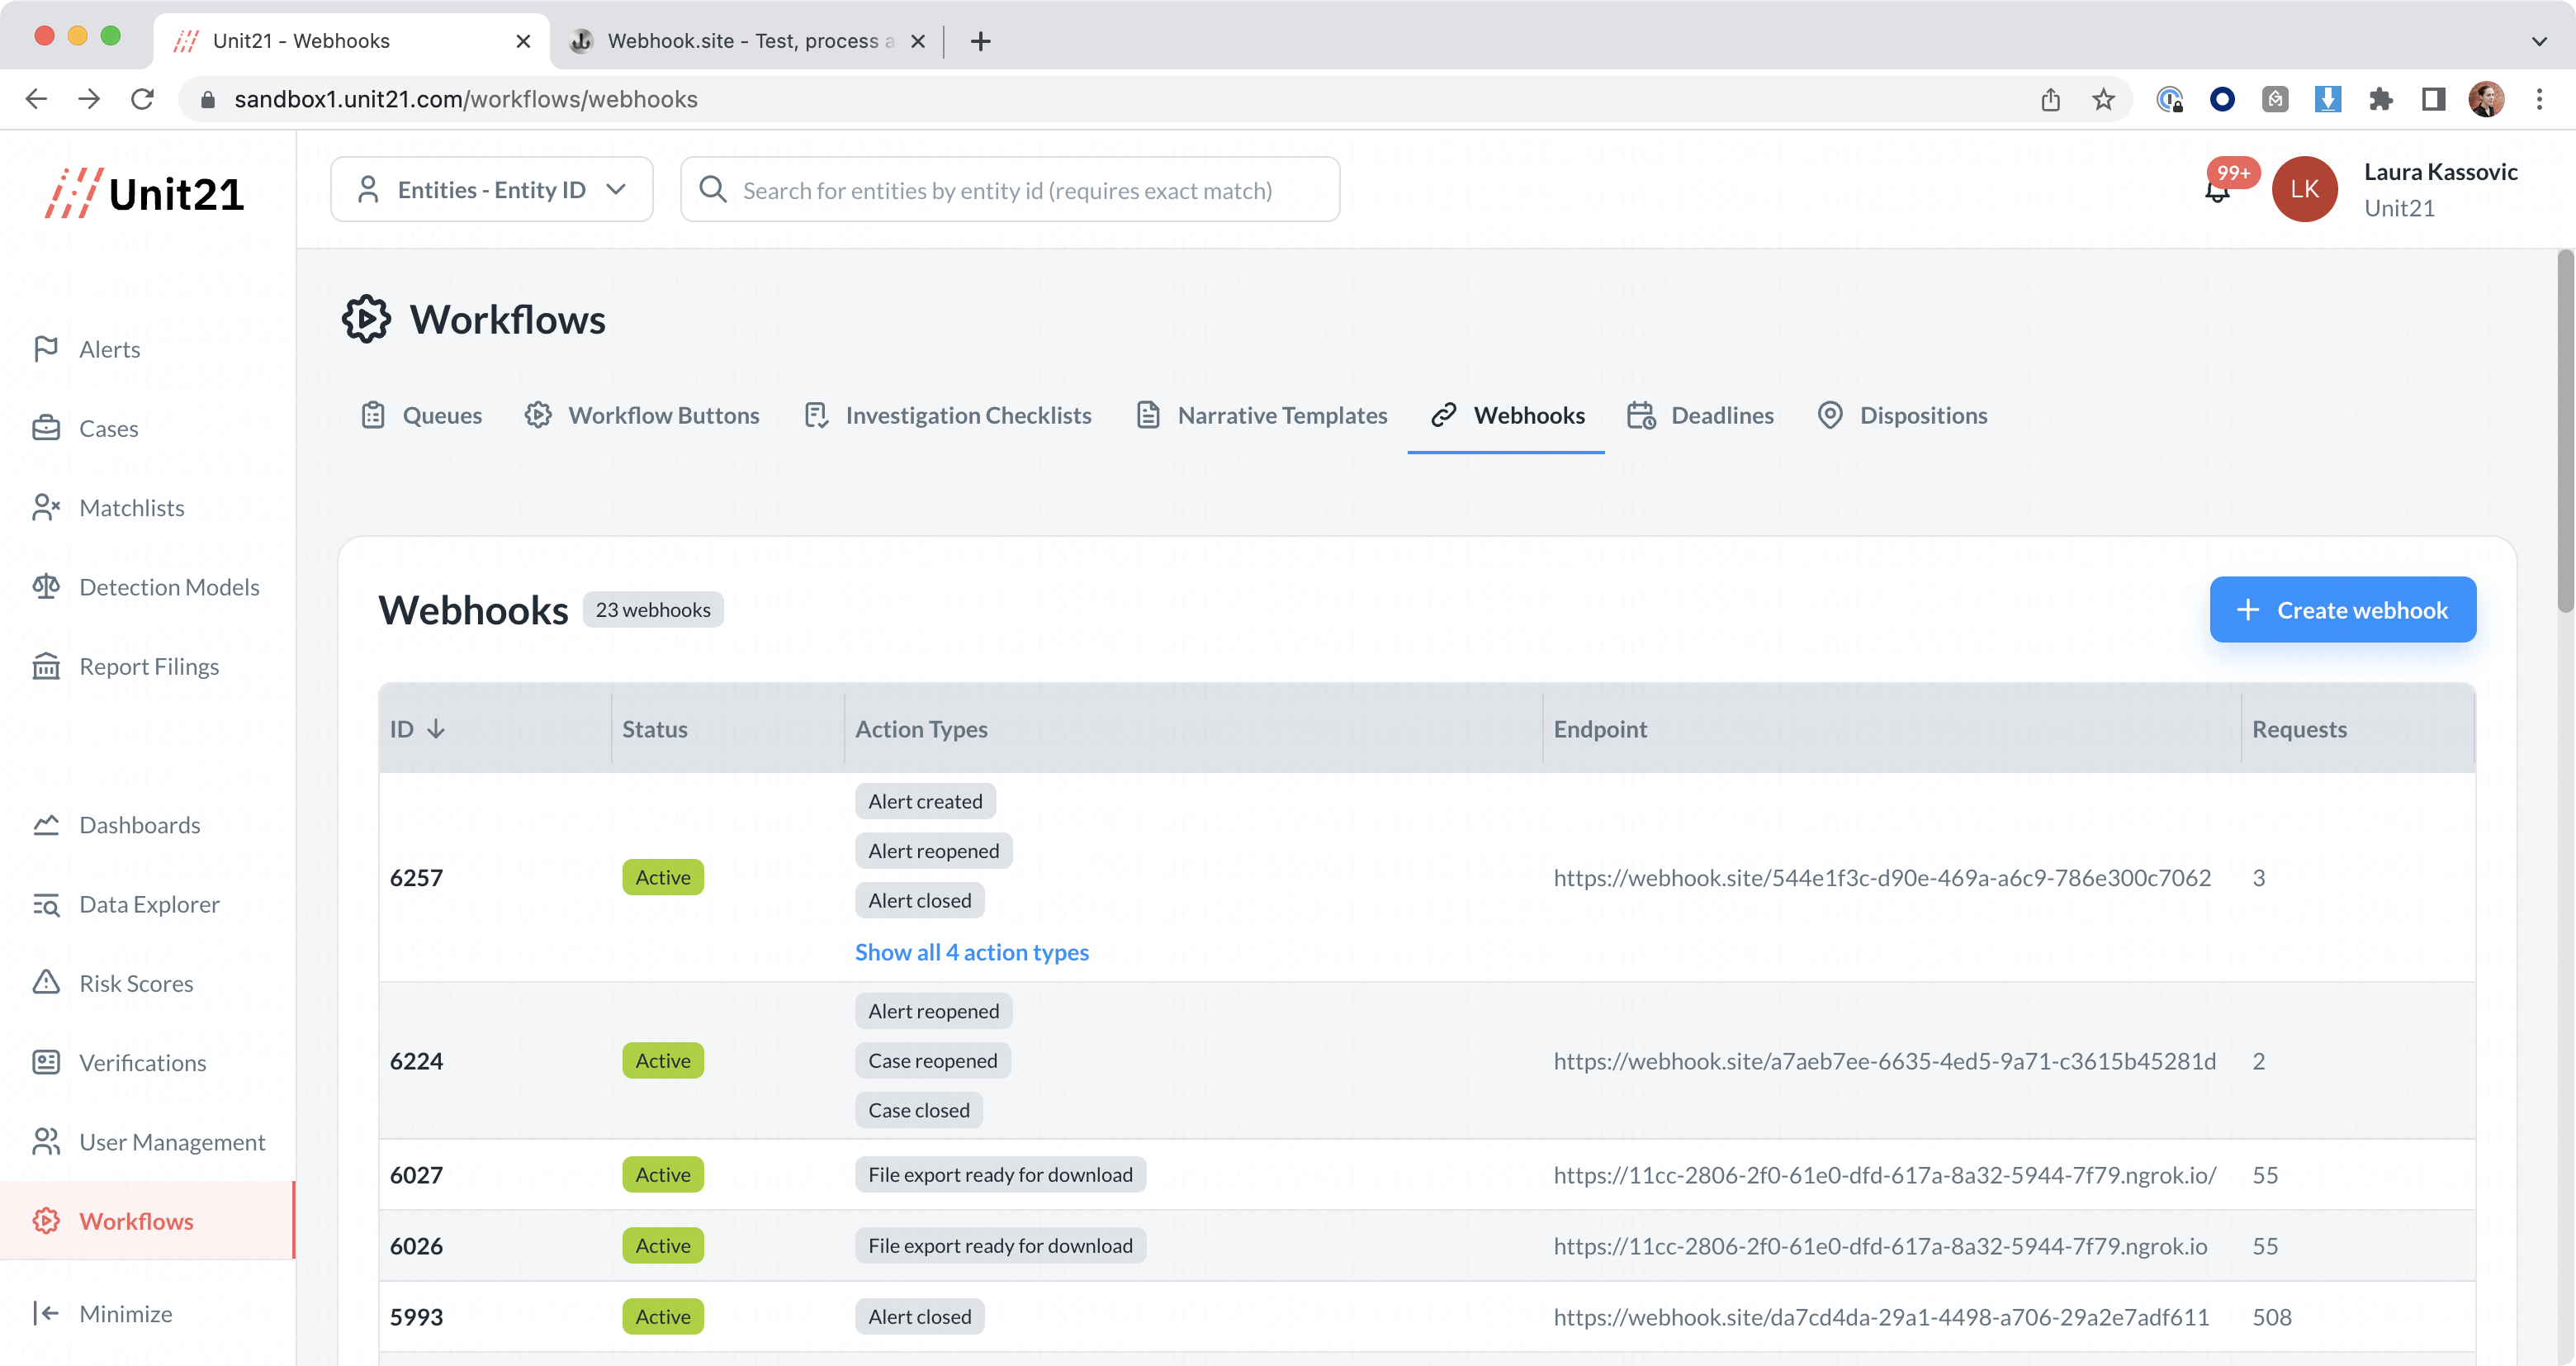The width and height of the screenshot is (2576, 1366).
Task: Bookmark page with the star icon
Action: point(2103,99)
